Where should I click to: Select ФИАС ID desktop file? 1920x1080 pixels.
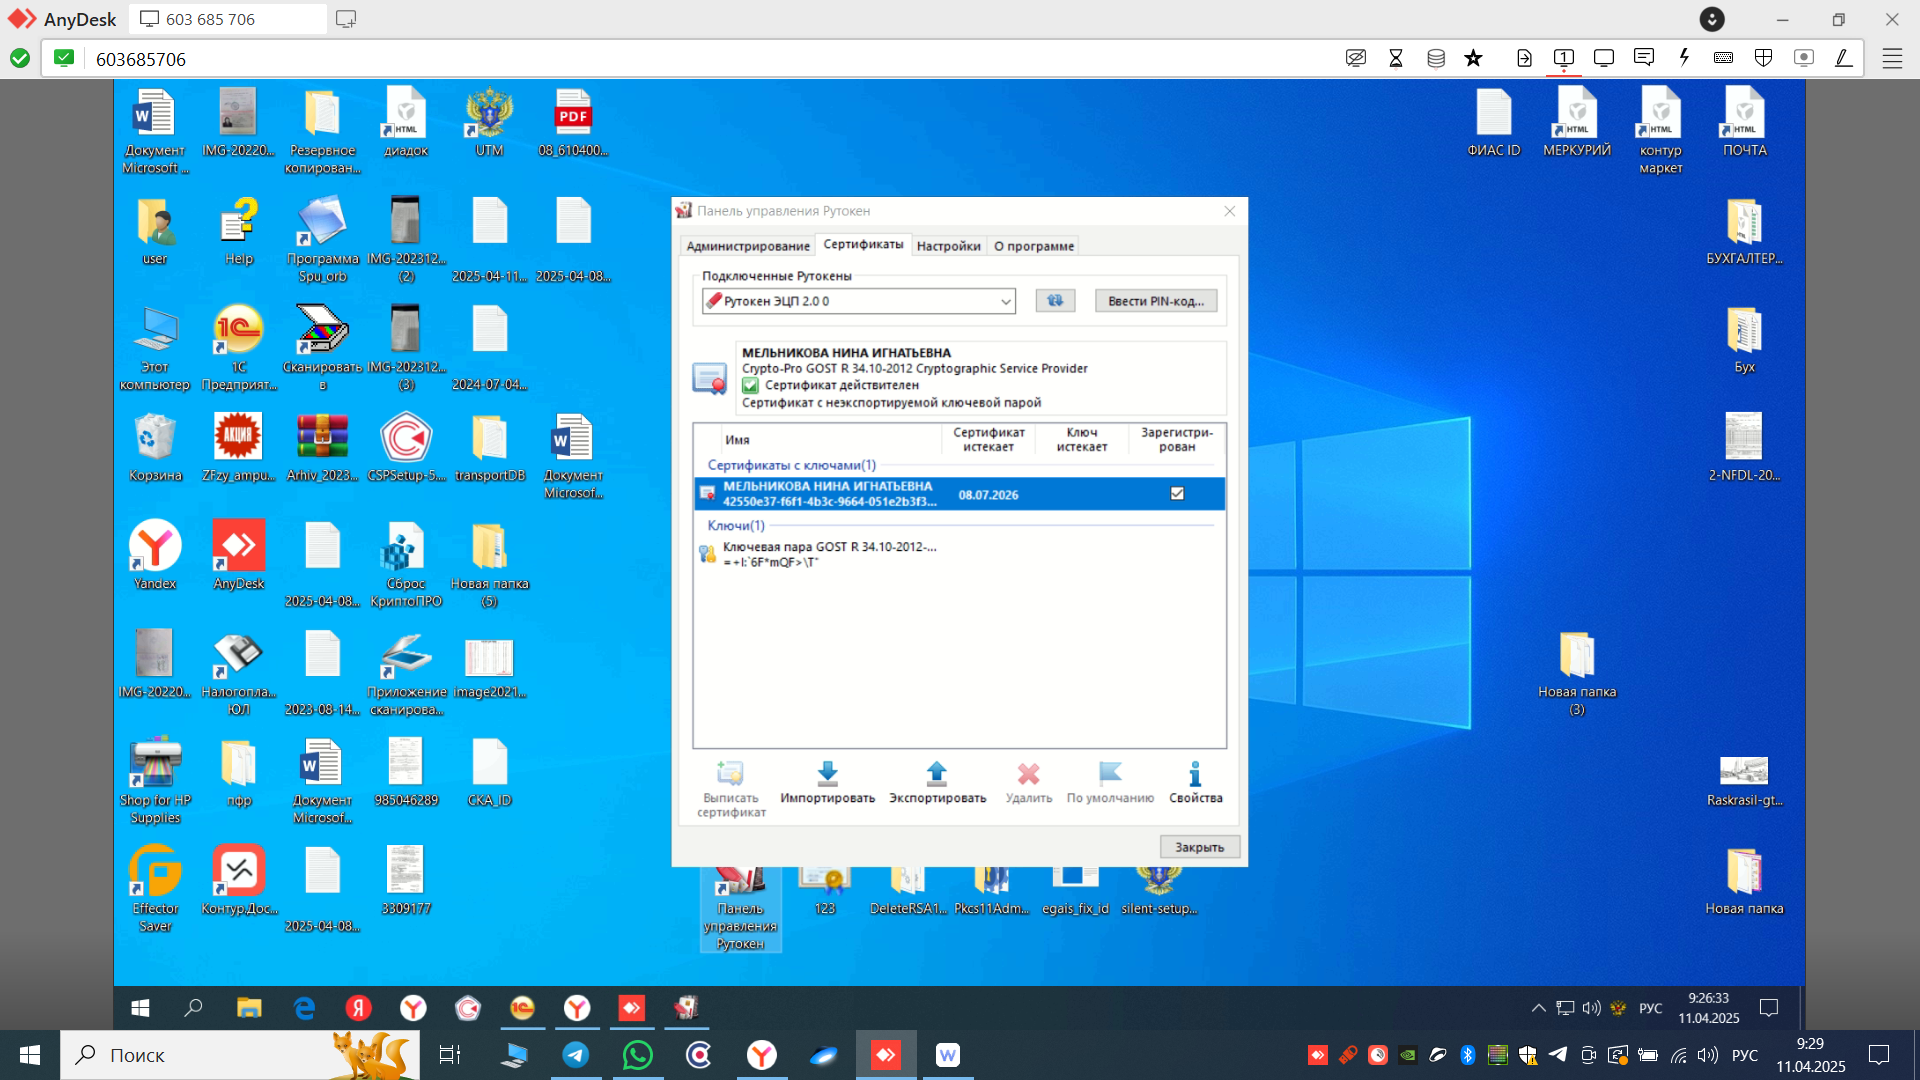click(1494, 123)
